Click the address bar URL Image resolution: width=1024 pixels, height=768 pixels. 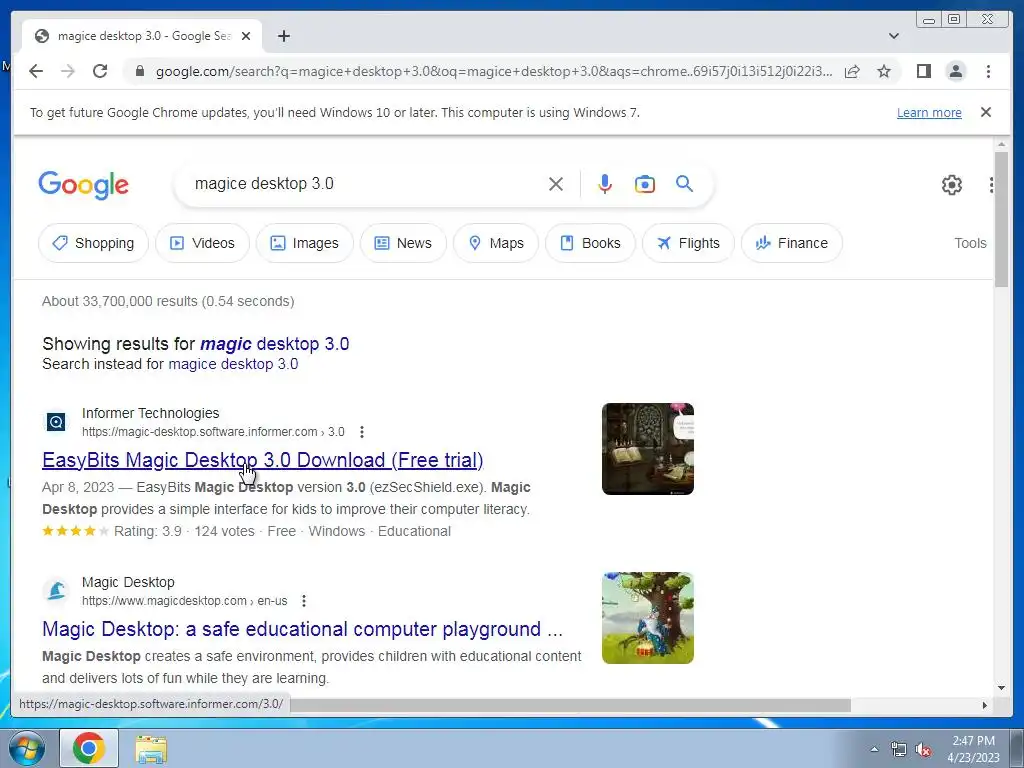494,71
